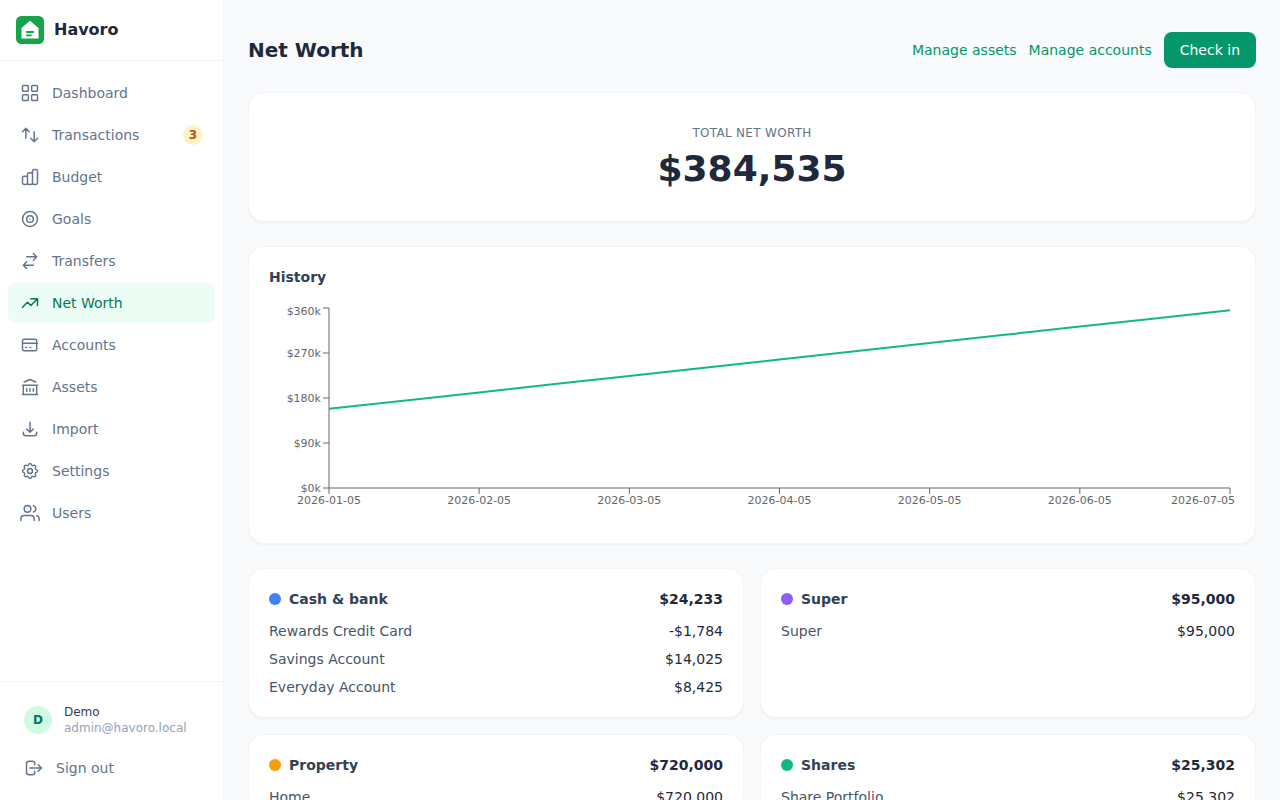This screenshot has width=1280, height=800.
Task: Click the Users people icon
Action: click(30, 513)
